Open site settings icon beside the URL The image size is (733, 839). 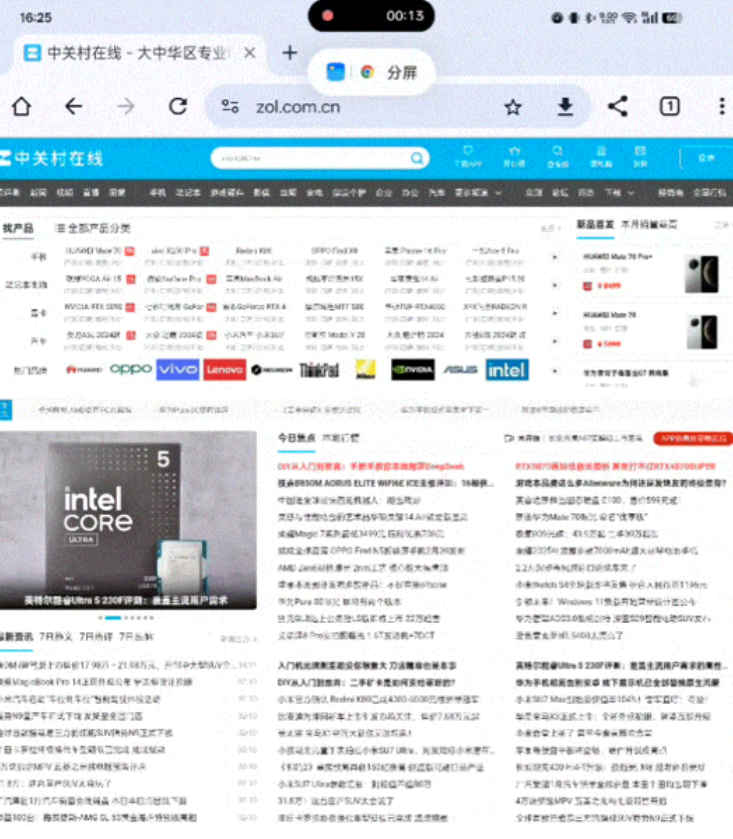coord(230,106)
